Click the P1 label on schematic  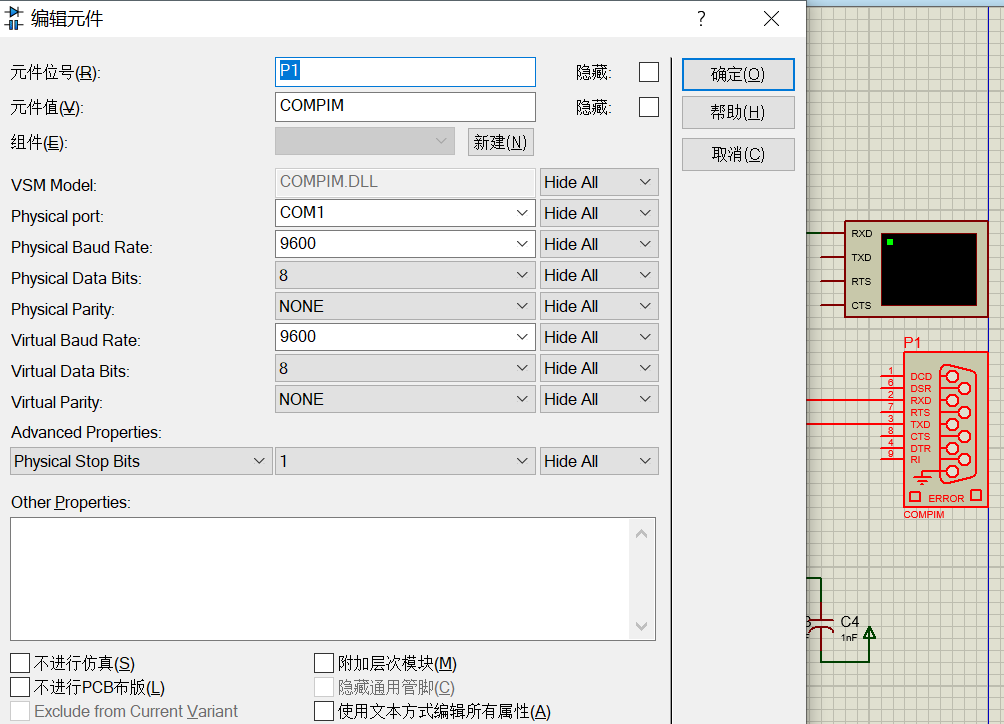(x=912, y=343)
